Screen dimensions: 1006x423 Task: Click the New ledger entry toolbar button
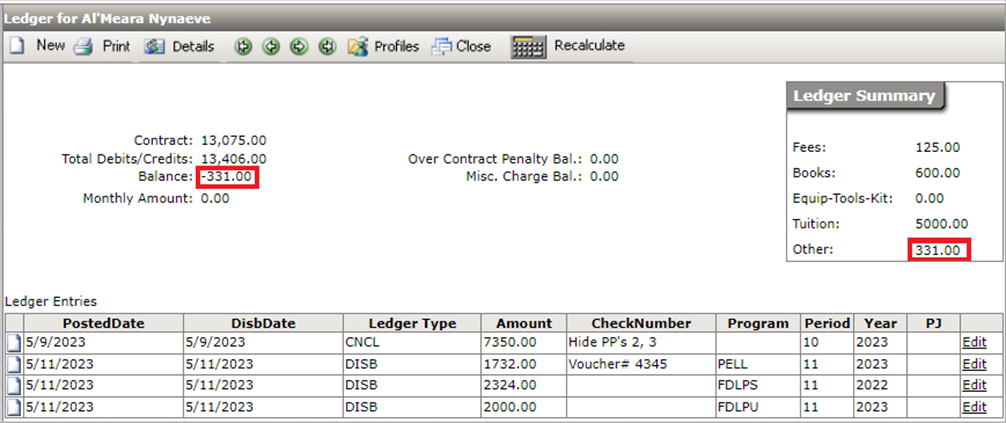pos(38,46)
